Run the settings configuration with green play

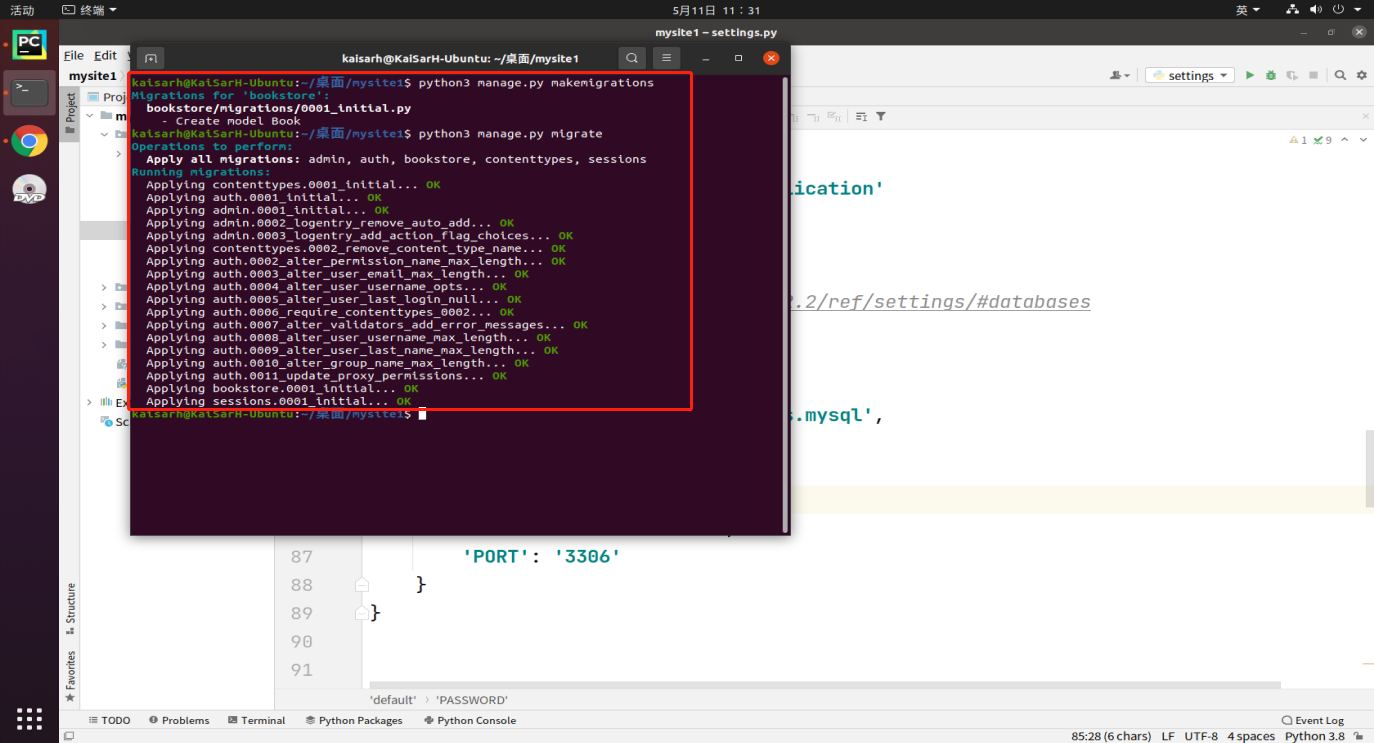coord(1249,75)
